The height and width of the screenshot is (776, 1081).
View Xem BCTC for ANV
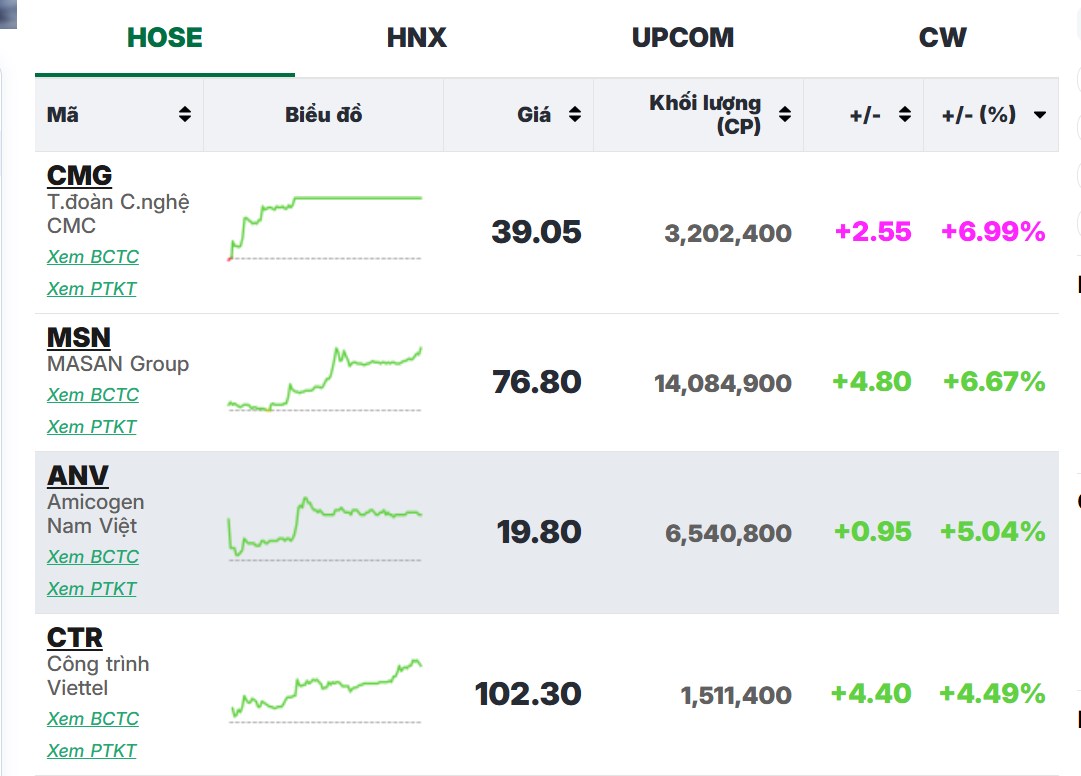tap(93, 557)
